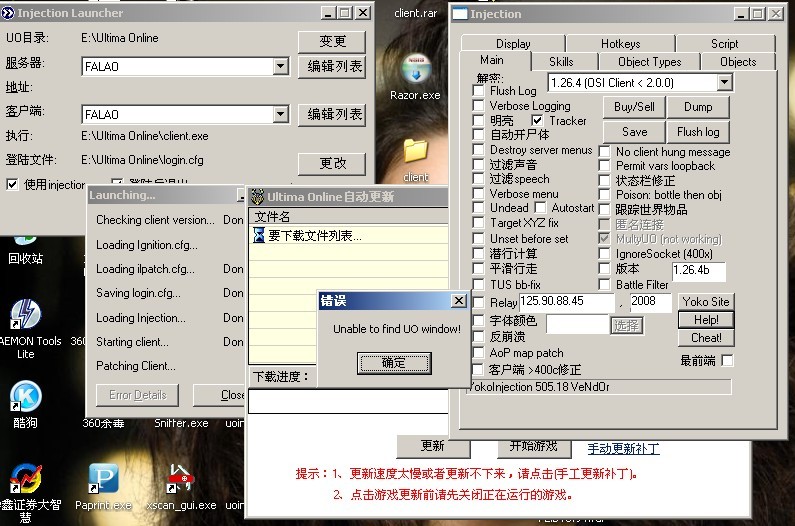The height and width of the screenshot is (526, 795).
Task: Switch to the Object Types tab
Action: 649,62
